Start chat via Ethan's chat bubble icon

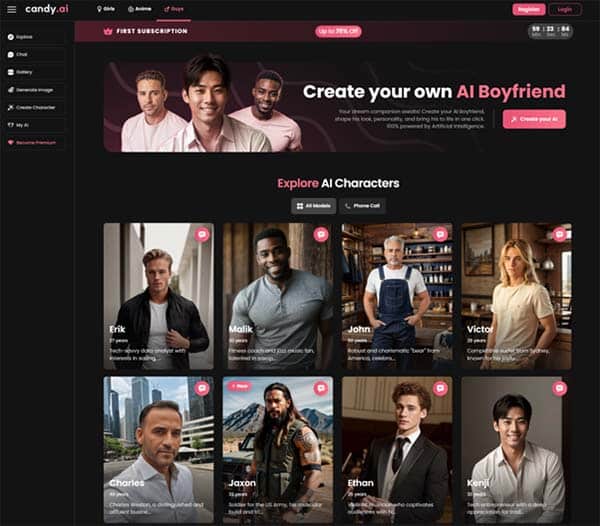(440, 388)
